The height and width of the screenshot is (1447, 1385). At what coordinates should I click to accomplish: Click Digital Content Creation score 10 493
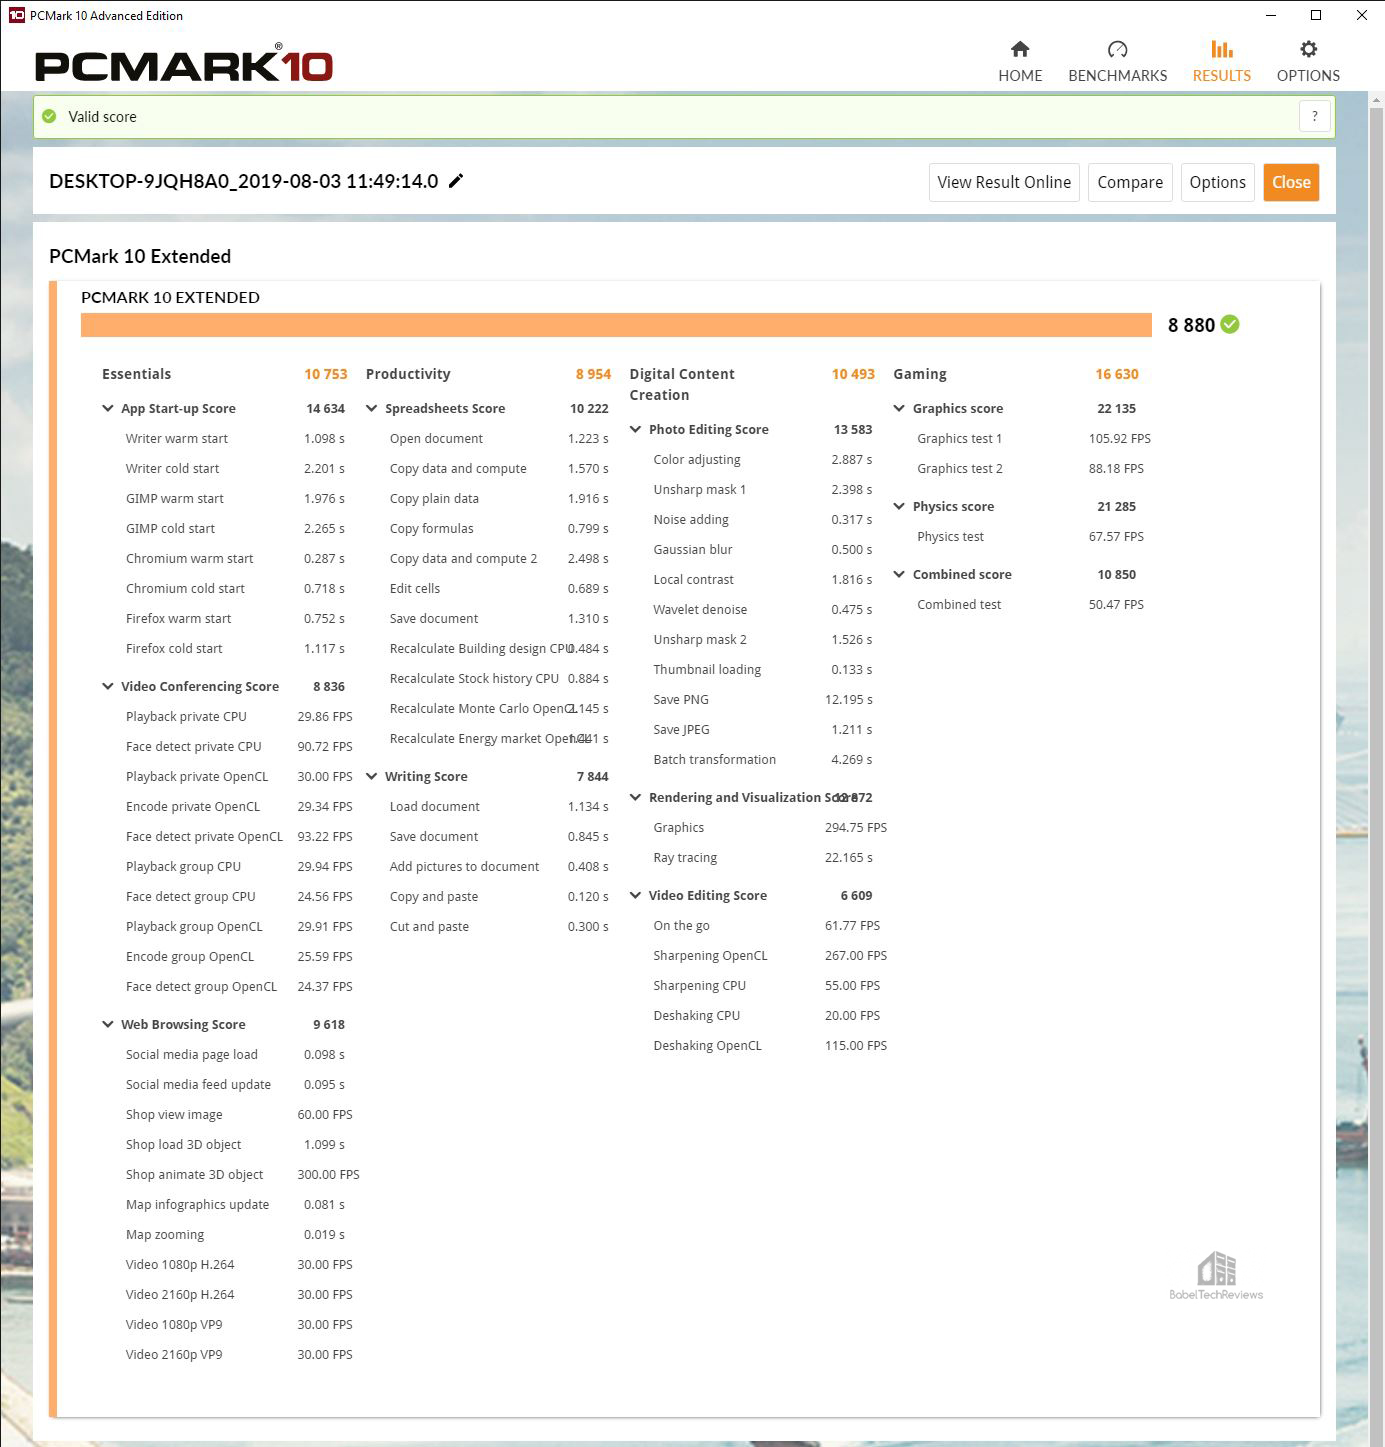tap(853, 374)
